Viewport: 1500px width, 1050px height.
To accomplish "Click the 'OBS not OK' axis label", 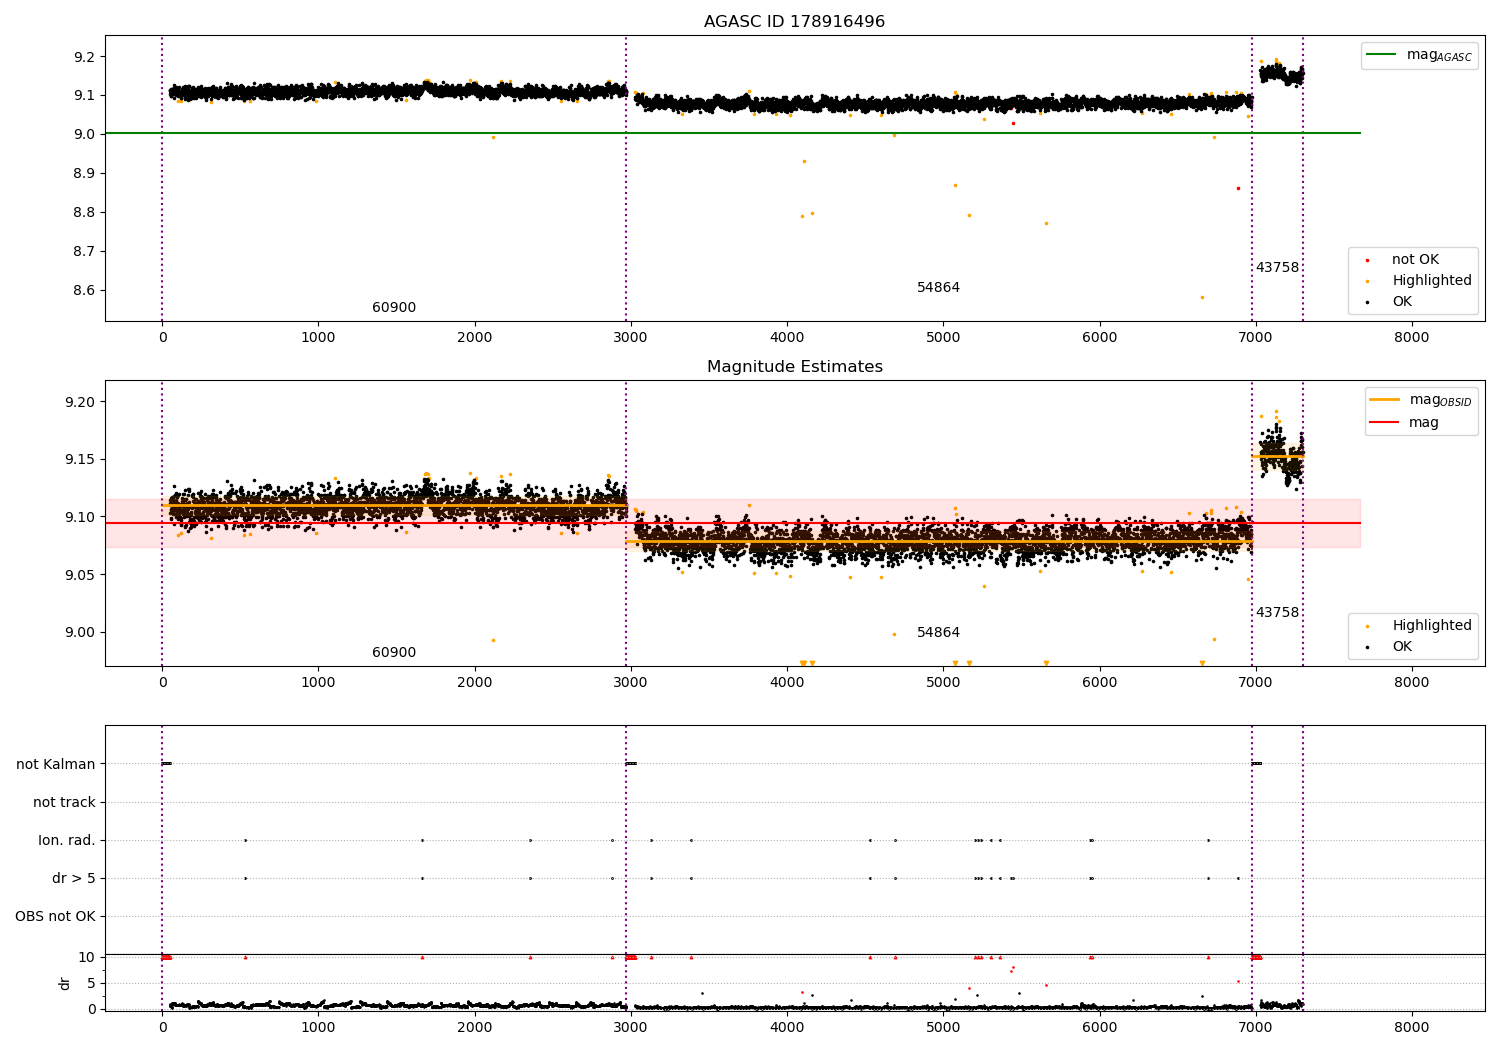I will click(55, 916).
